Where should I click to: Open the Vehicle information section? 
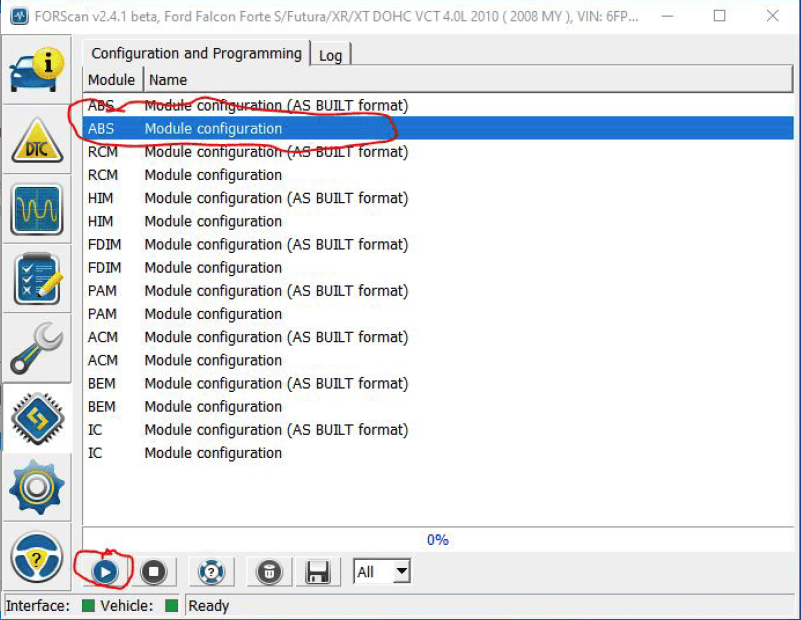37,70
